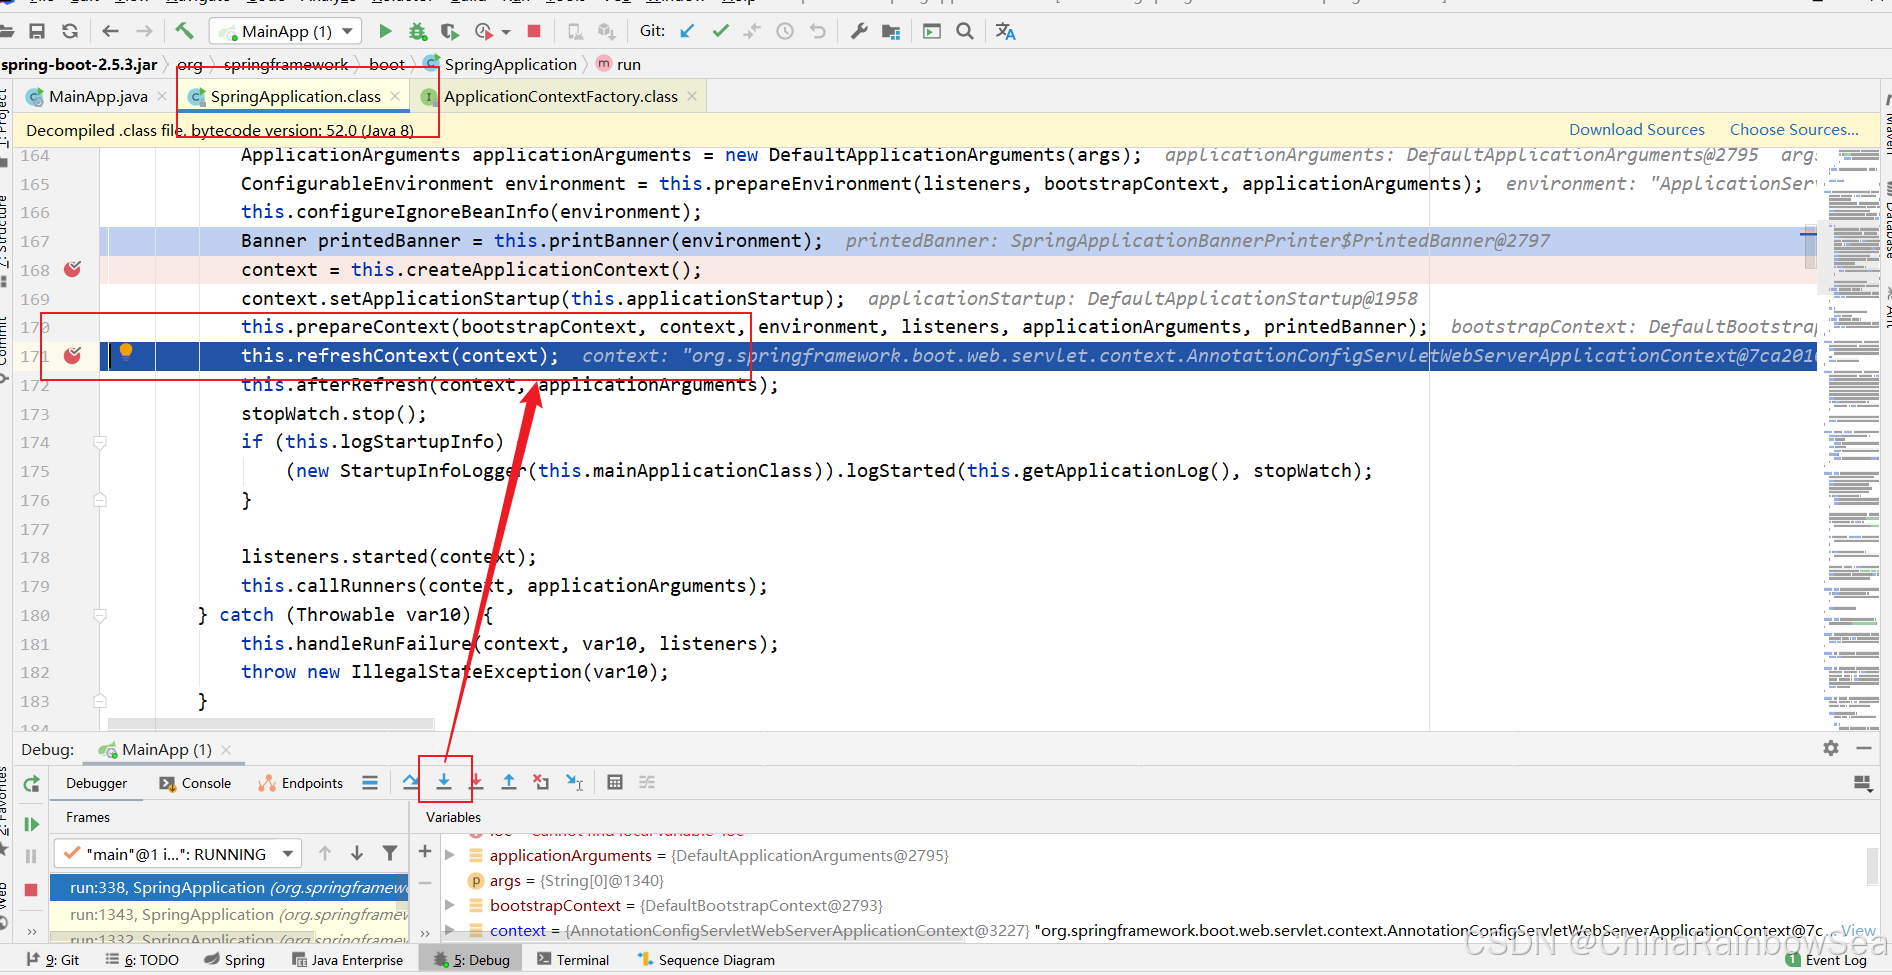The width and height of the screenshot is (1892, 975).
Task: Click the Build project hammer icon
Action: click(184, 31)
